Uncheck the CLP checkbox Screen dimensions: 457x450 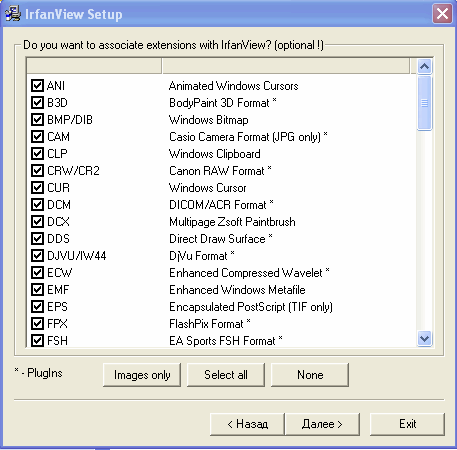click(x=37, y=154)
